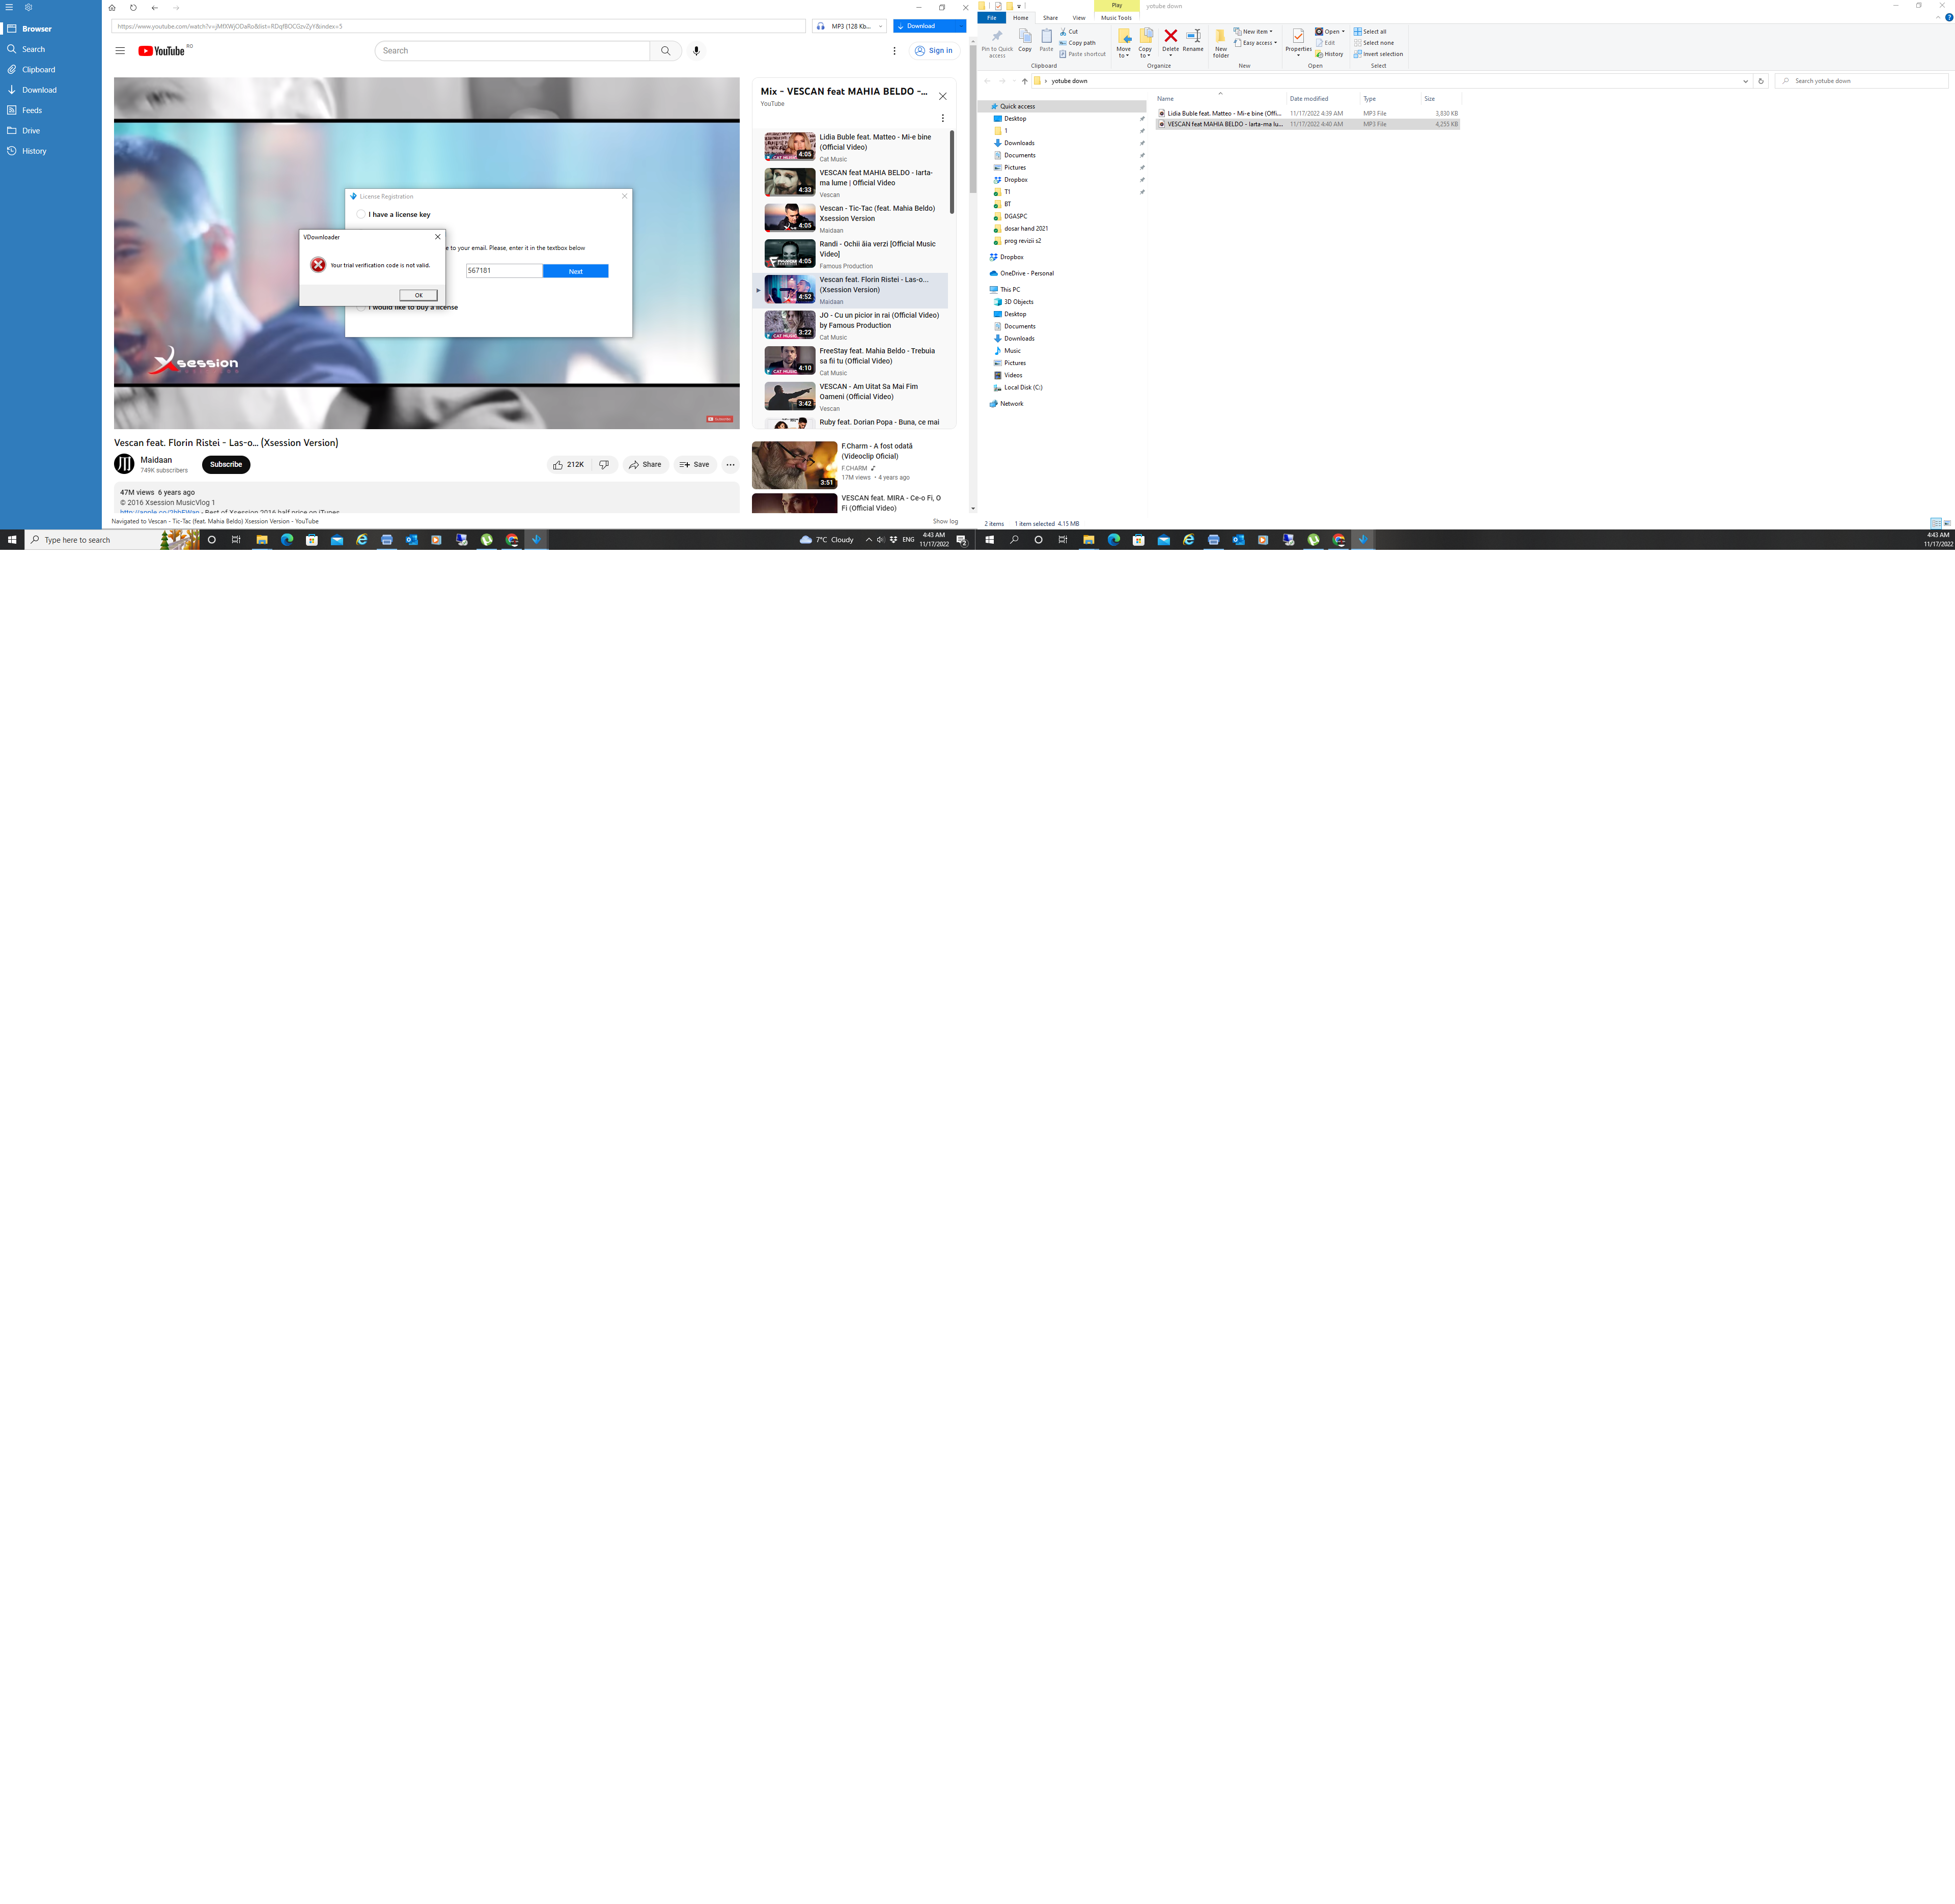Open the Clipboard section in the downloader sidebar
Image resolution: width=1955 pixels, height=1904 pixels.
pos(38,69)
